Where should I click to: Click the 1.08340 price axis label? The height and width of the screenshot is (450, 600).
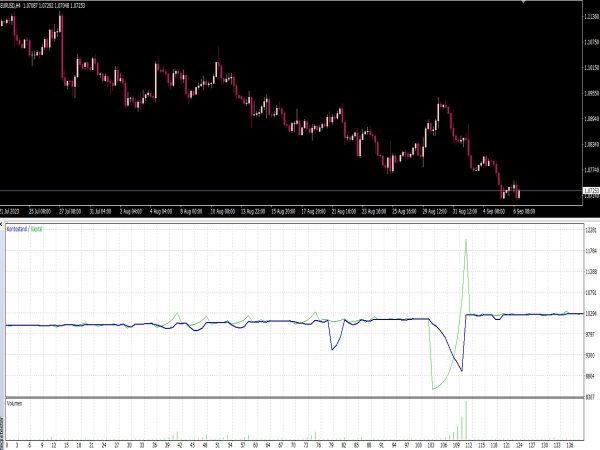coord(592,144)
